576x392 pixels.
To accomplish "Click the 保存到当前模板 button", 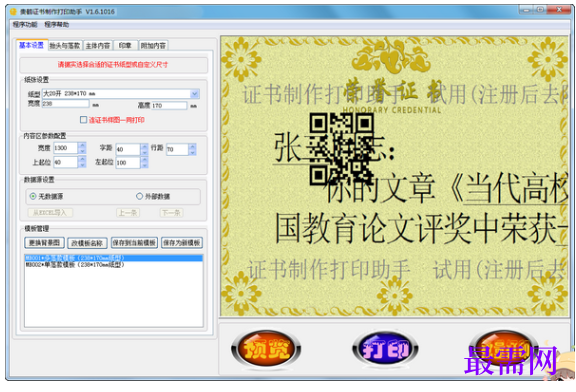I will click(x=134, y=243).
